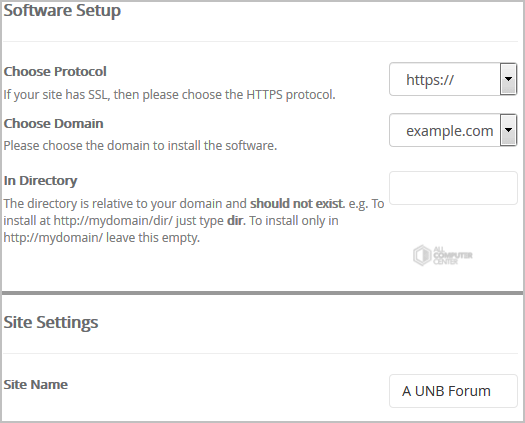Click the SSL HTTPS protocol hint text
This screenshot has width=525, height=423.
[169, 95]
